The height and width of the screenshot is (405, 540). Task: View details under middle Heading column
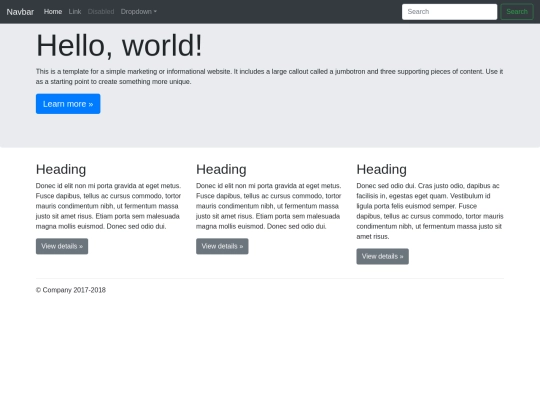pos(222,246)
